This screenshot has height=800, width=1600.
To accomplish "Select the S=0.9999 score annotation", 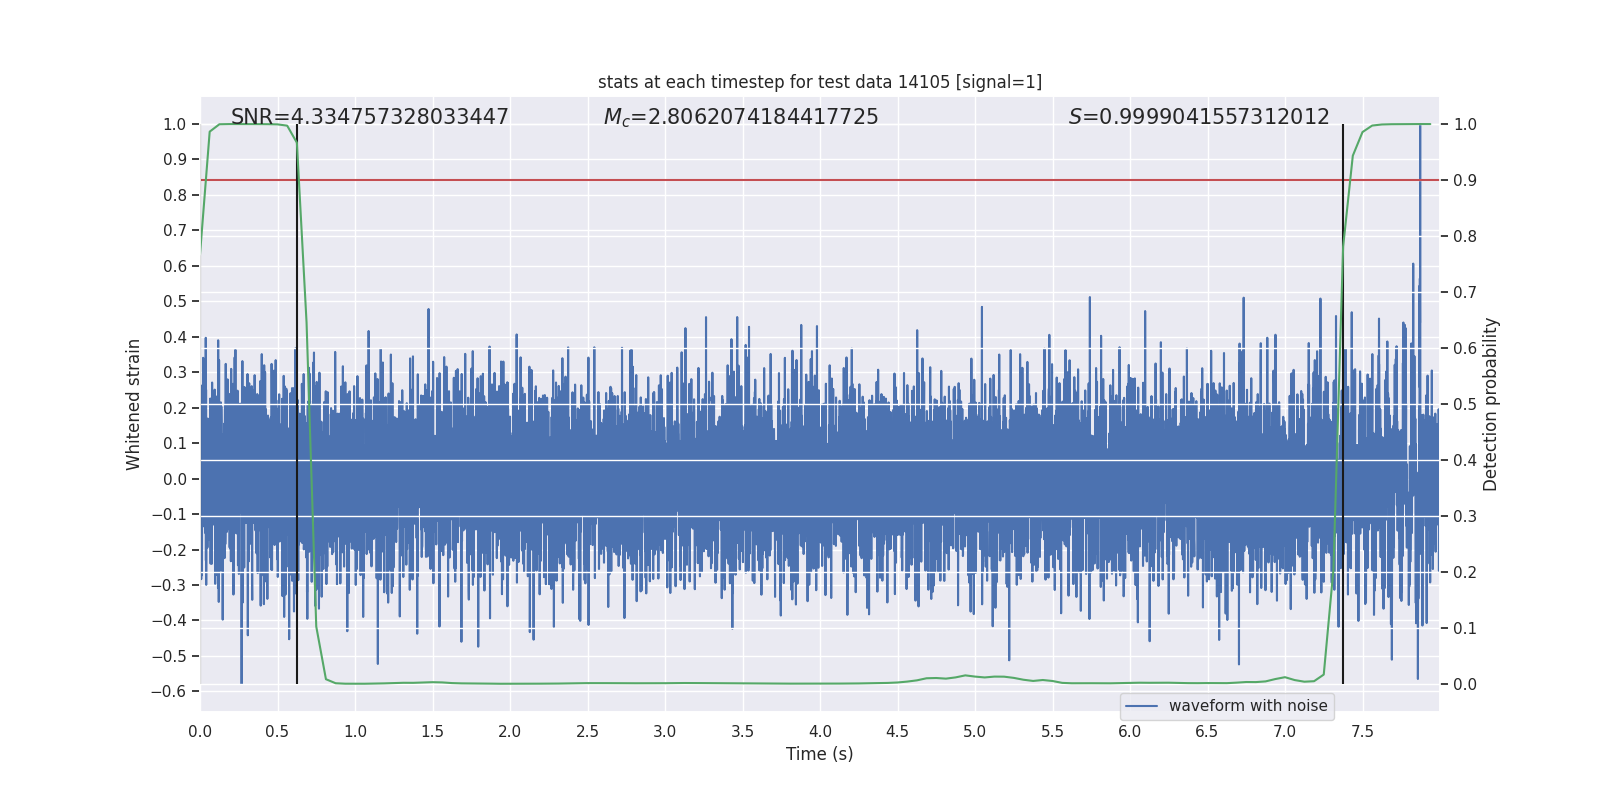I will (1198, 117).
